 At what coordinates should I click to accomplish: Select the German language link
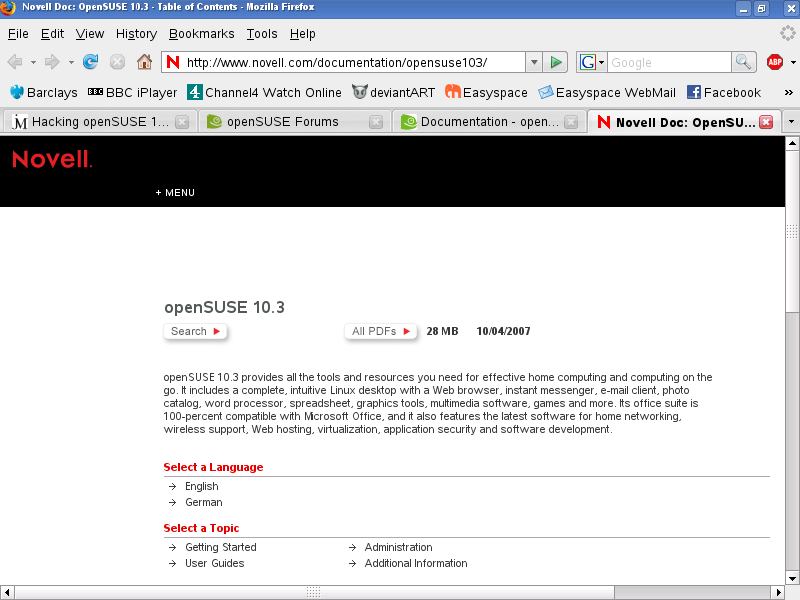click(204, 502)
